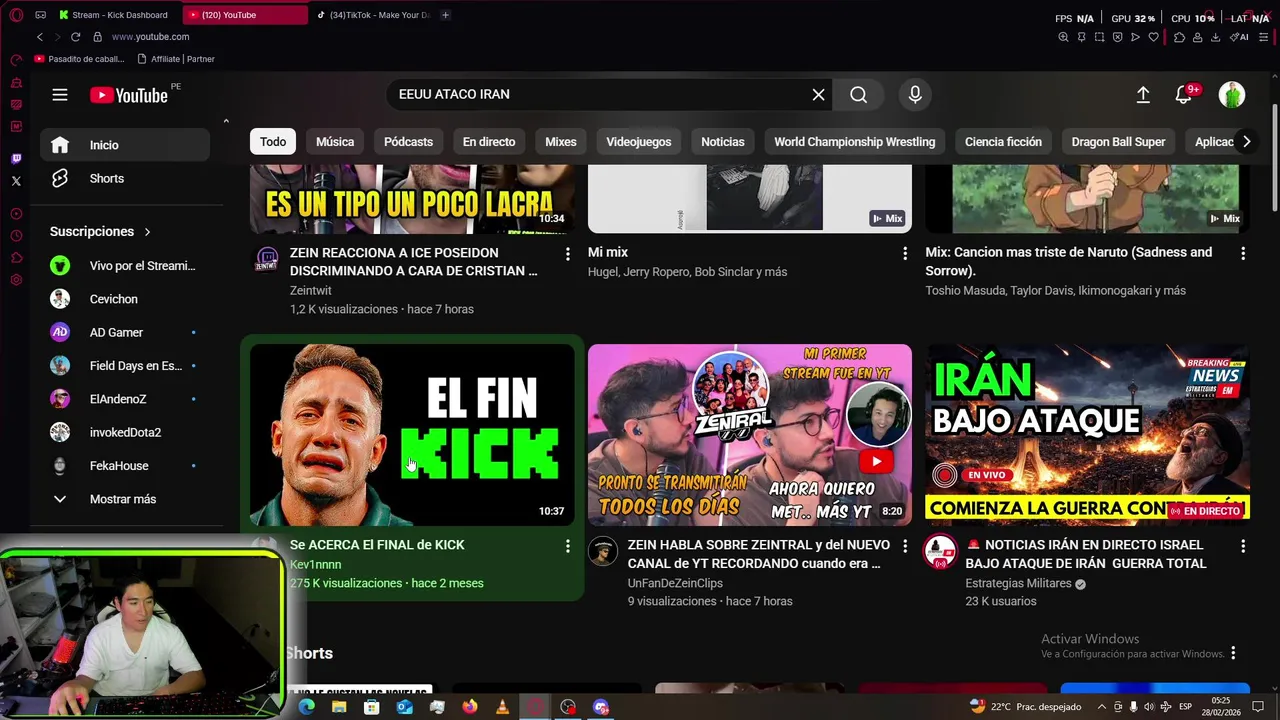
Task: Switch to the TikTok browser tab
Action: [x=375, y=15]
